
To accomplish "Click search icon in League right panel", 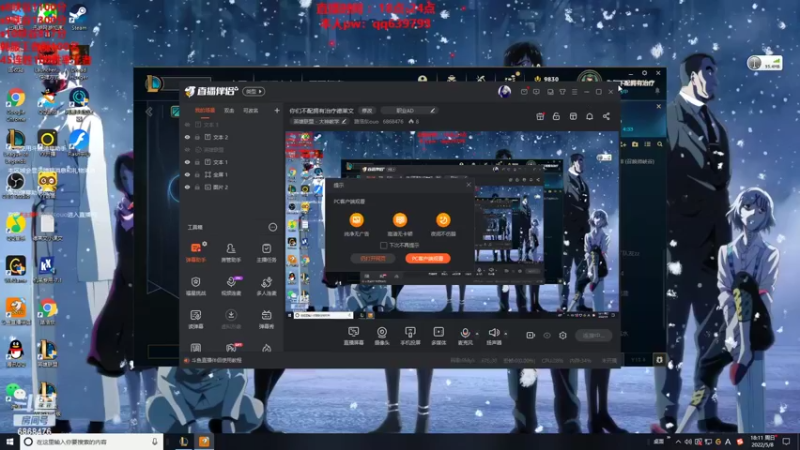I will point(660,144).
